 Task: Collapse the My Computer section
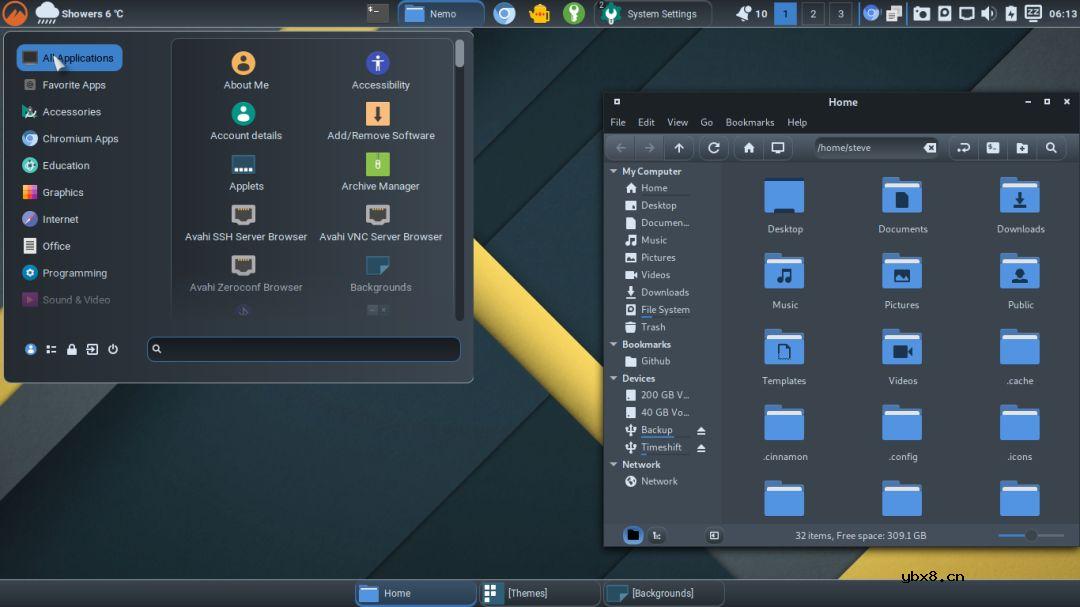click(x=613, y=171)
